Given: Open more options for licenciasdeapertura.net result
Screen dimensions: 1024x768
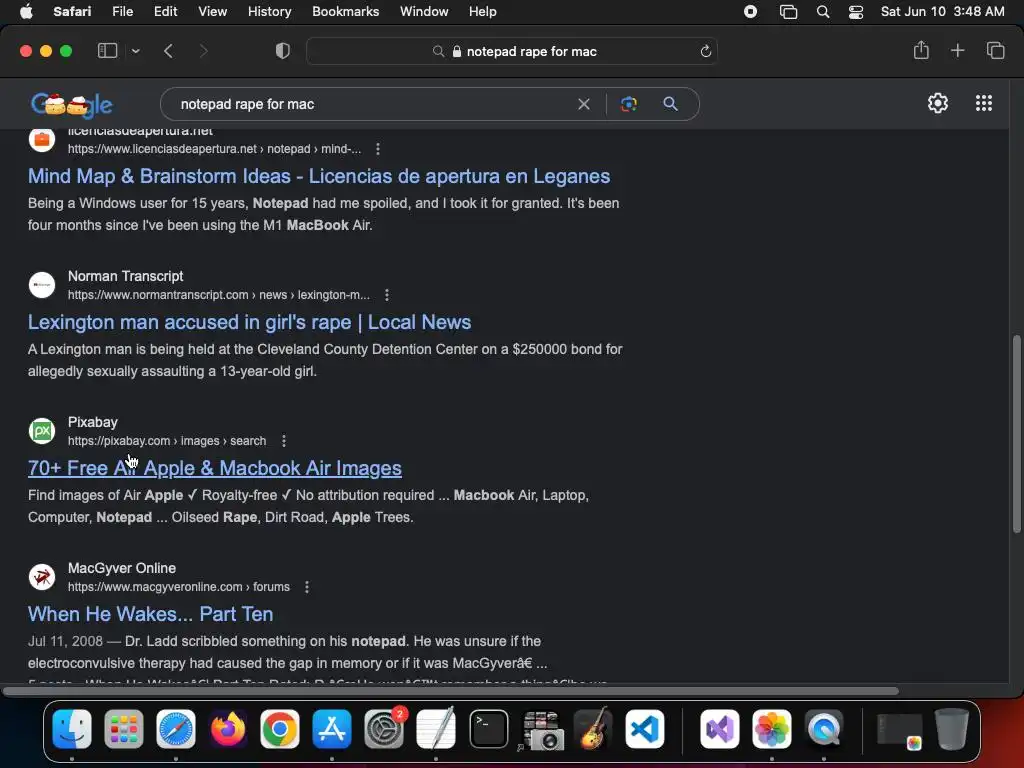Looking at the screenshot, I should click(377, 149).
